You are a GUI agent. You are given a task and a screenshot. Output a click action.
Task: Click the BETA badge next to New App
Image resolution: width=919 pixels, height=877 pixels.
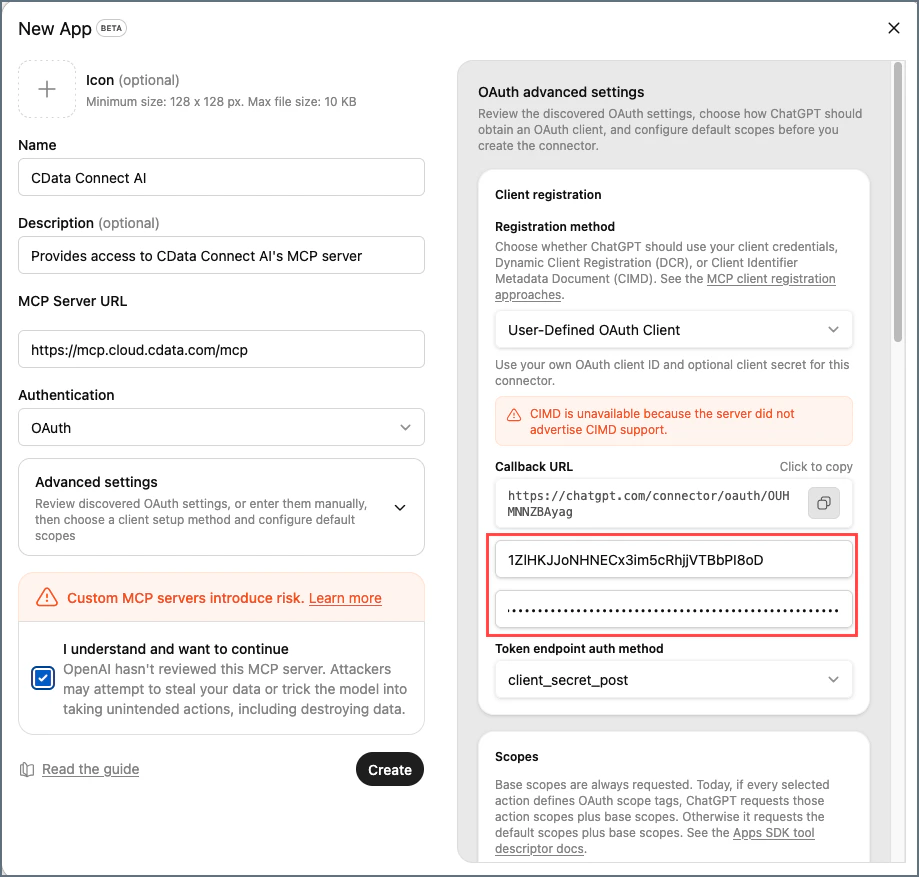tap(110, 29)
